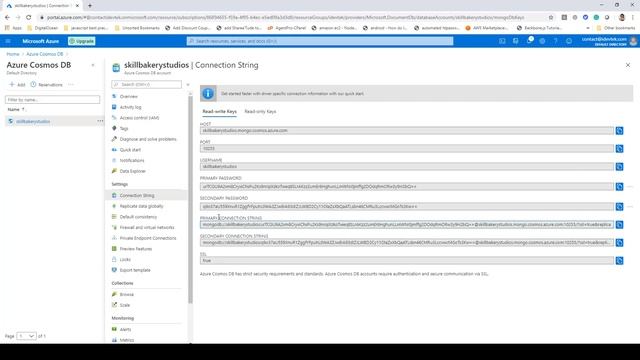
Task: Copy the PRIMARY CONNECTION STRING
Action: point(619,224)
